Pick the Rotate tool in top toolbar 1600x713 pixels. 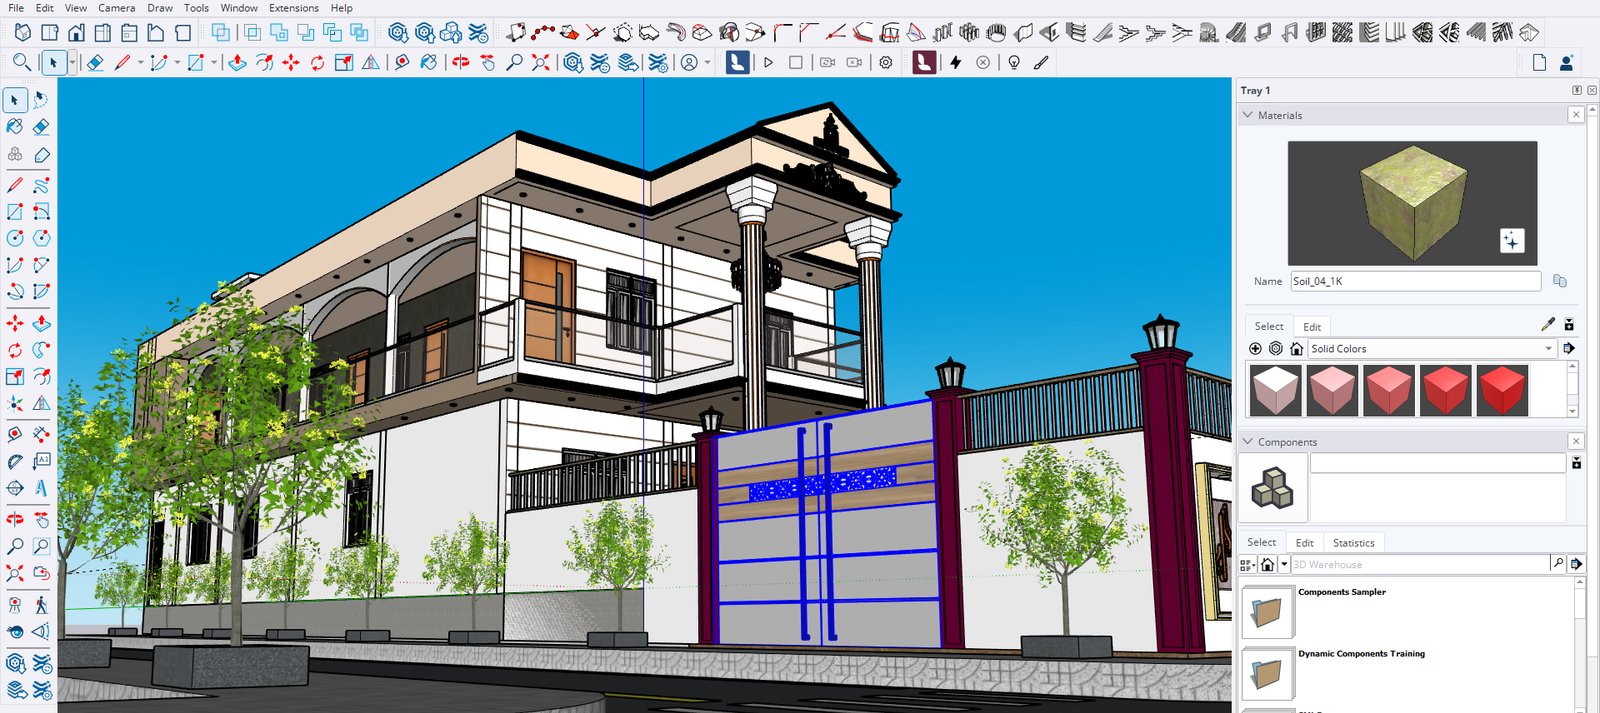317,63
